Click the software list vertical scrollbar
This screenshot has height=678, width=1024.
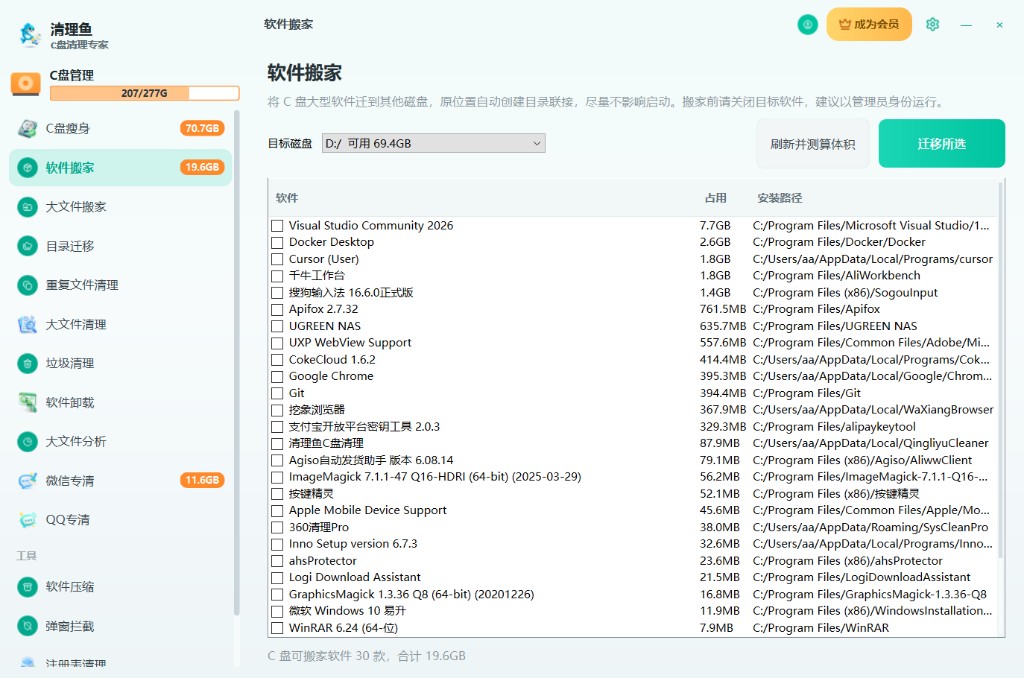click(1001, 371)
